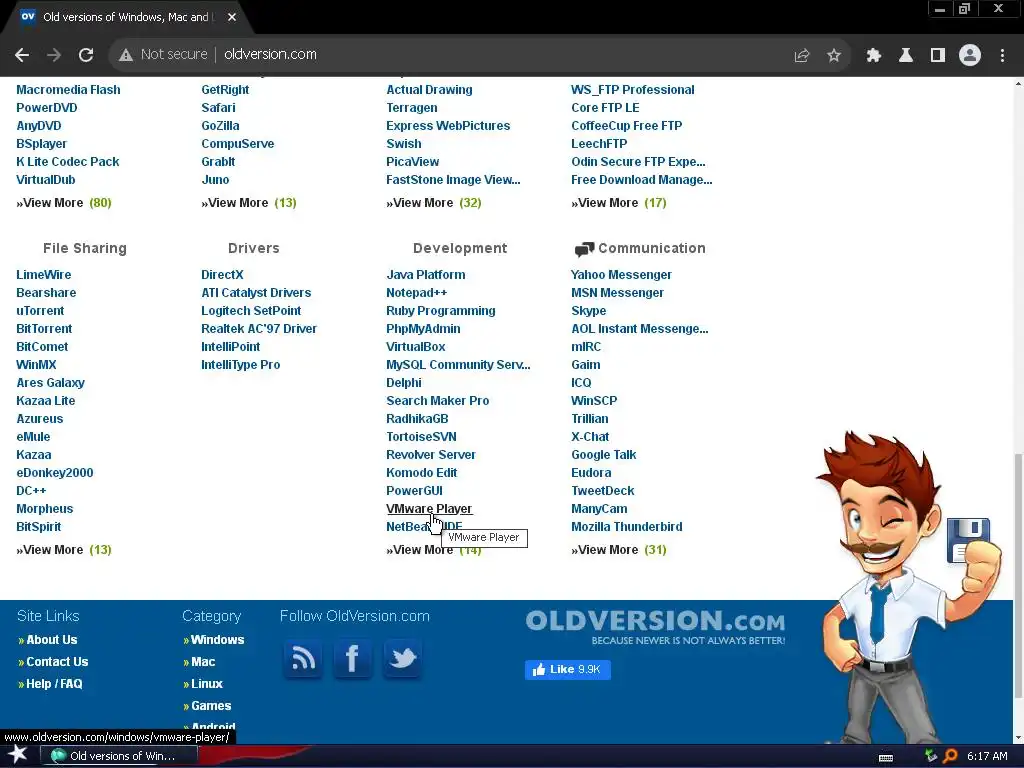Go back to the previous page
Image resolution: width=1024 pixels, height=768 pixels.
22,55
